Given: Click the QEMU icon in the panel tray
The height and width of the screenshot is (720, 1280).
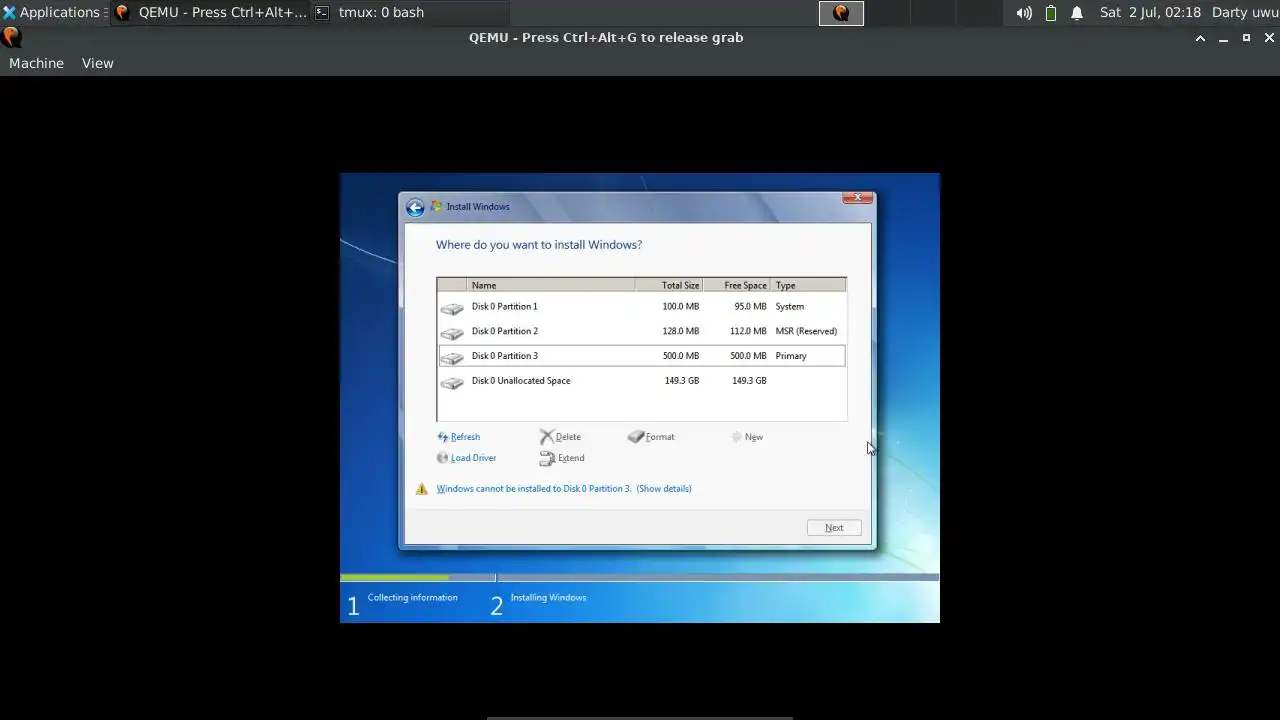Looking at the screenshot, I should point(841,13).
